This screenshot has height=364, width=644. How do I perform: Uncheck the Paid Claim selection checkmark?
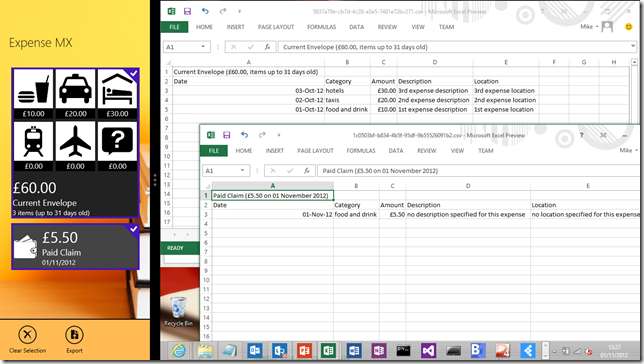pyautogui.click(x=133, y=229)
